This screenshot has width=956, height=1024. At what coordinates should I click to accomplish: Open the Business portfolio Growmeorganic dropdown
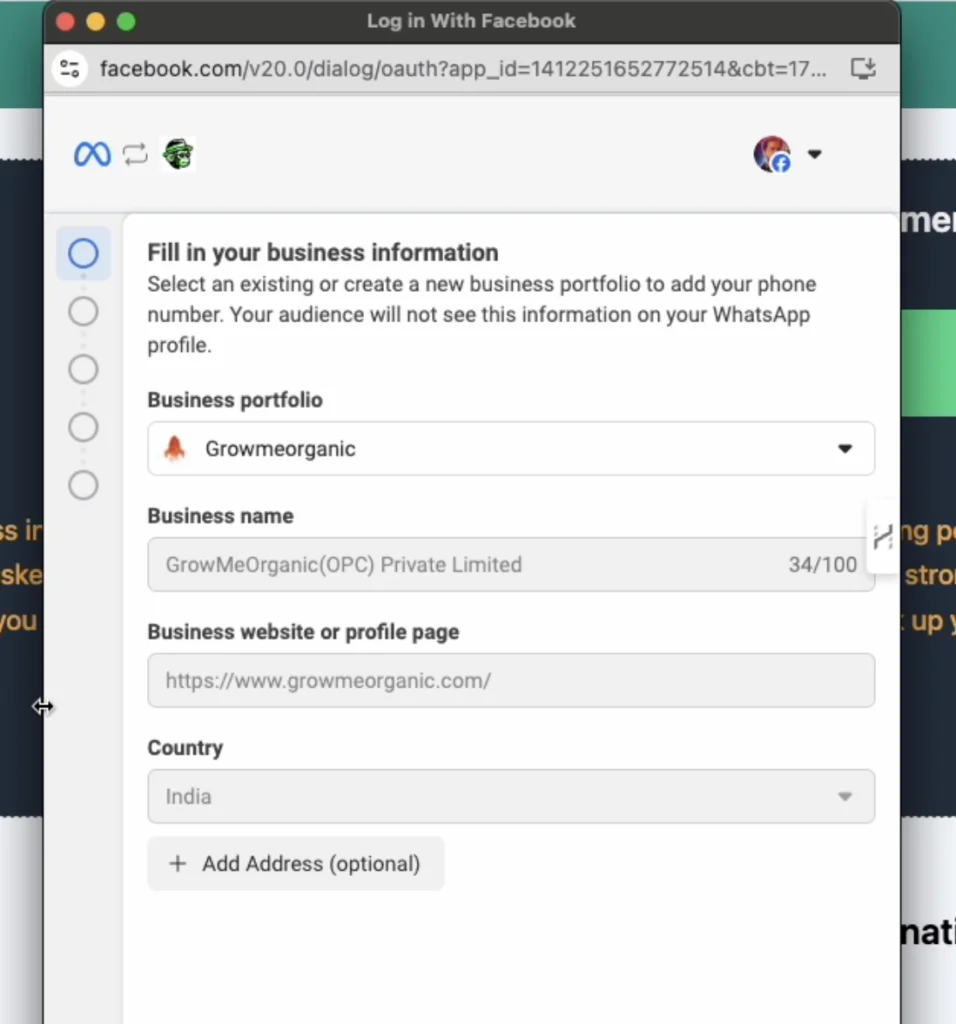(511, 449)
